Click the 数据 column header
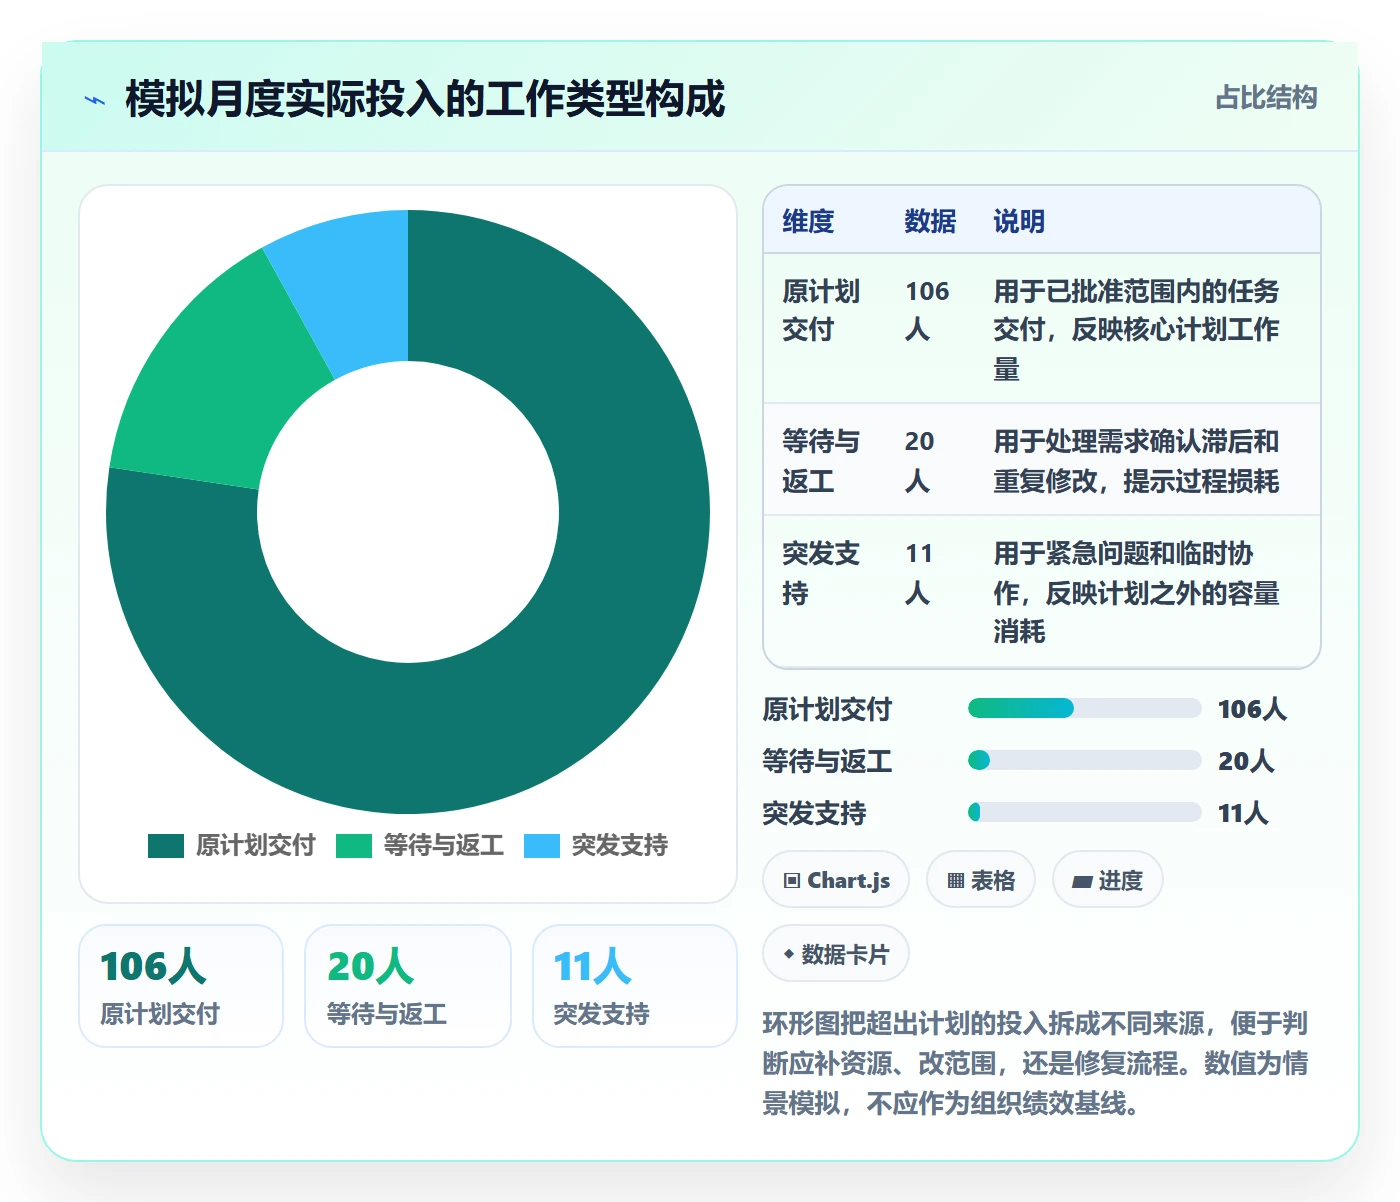Image resolution: width=1400 pixels, height=1202 pixels. [x=930, y=221]
